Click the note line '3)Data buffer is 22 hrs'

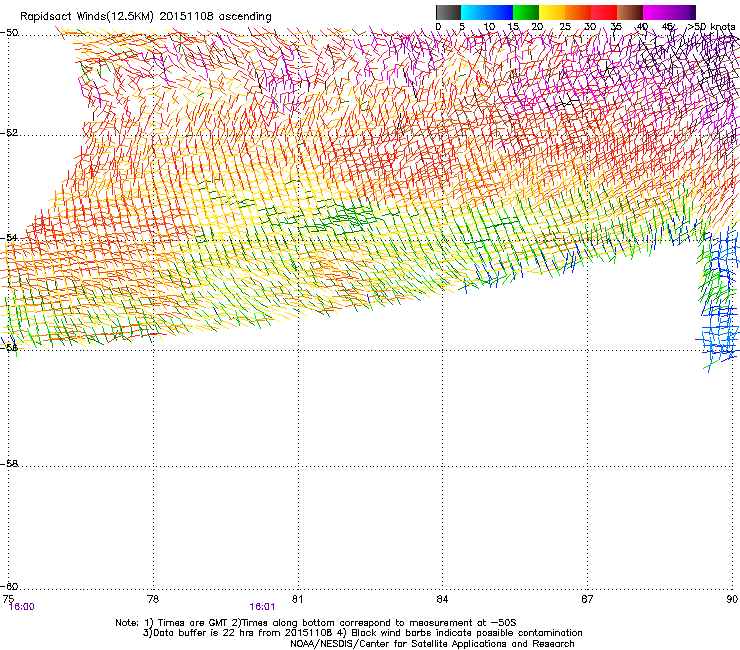click(362, 633)
